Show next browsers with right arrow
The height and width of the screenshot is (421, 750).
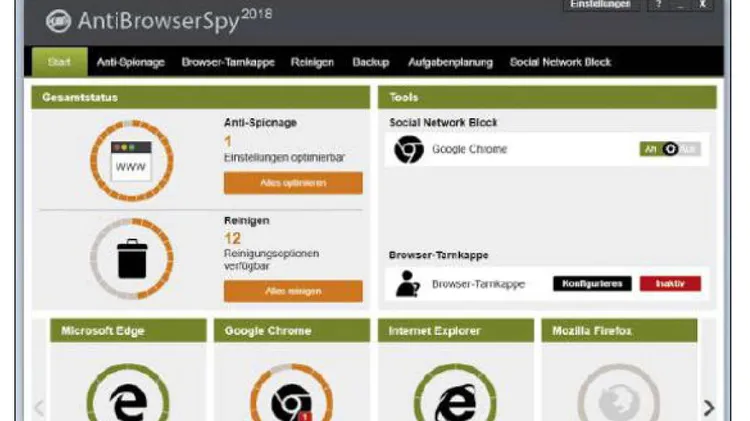coord(709,408)
